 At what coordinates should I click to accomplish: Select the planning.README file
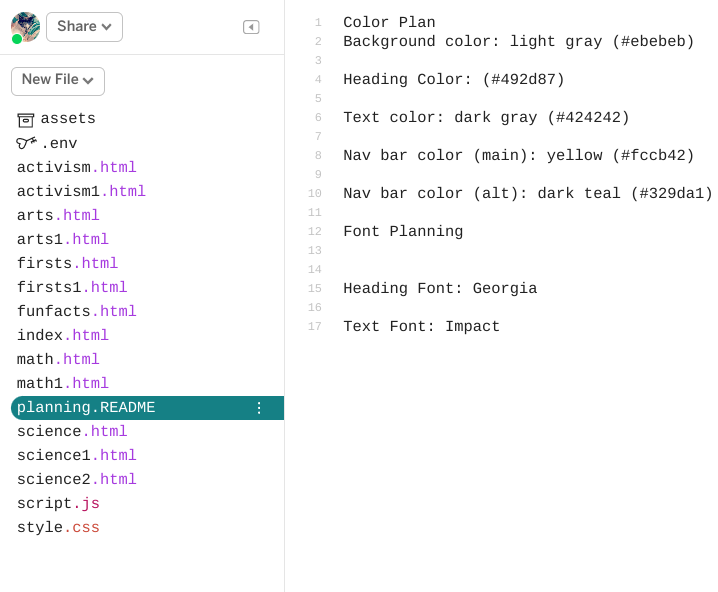click(147, 408)
